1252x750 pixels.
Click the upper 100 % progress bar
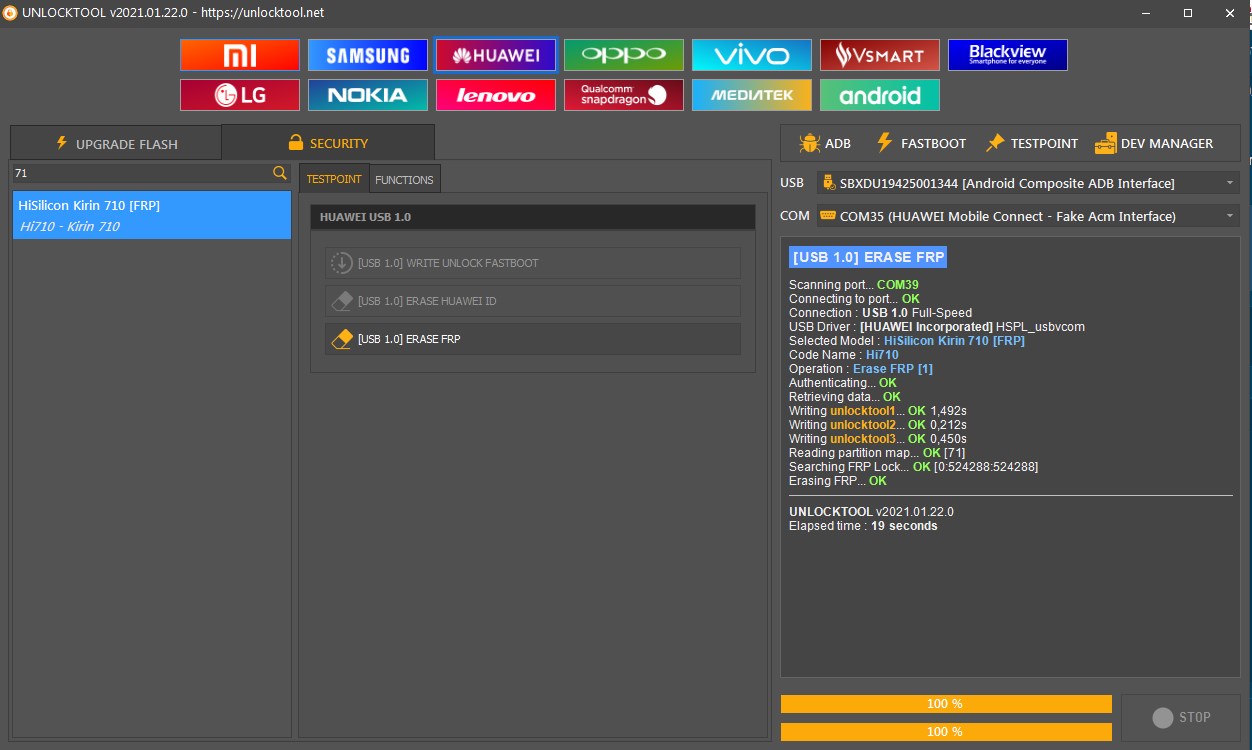pos(946,704)
